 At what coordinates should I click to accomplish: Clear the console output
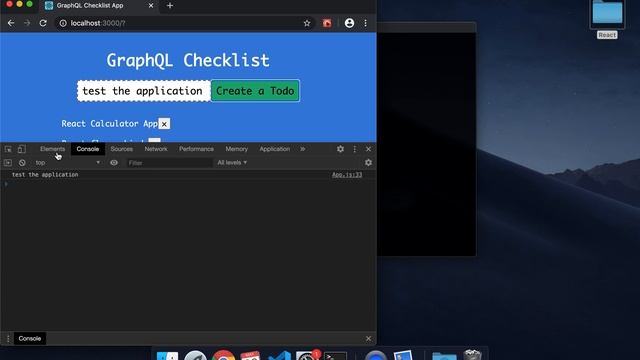pos(22,163)
